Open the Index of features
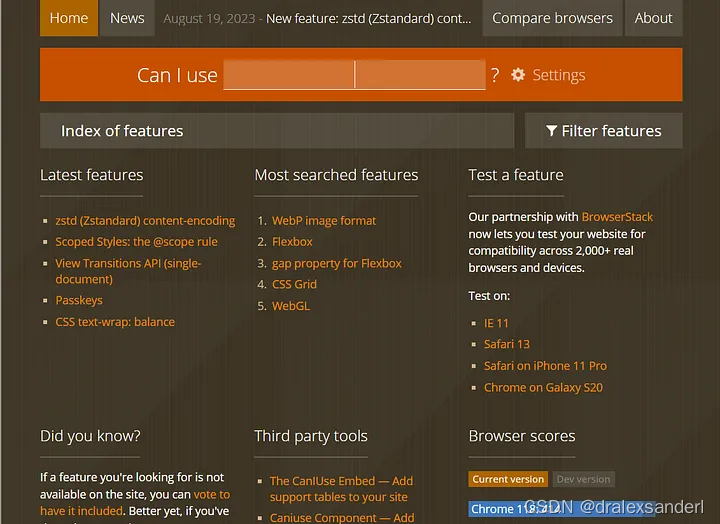 coord(277,131)
